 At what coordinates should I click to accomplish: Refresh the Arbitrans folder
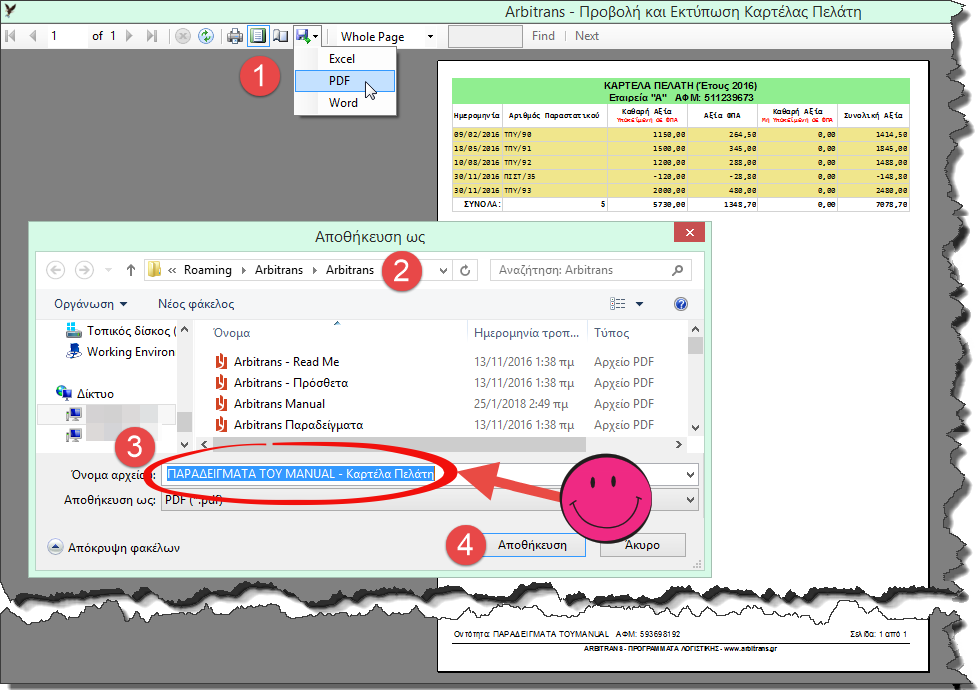pyautogui.click(x=465, y=270)
